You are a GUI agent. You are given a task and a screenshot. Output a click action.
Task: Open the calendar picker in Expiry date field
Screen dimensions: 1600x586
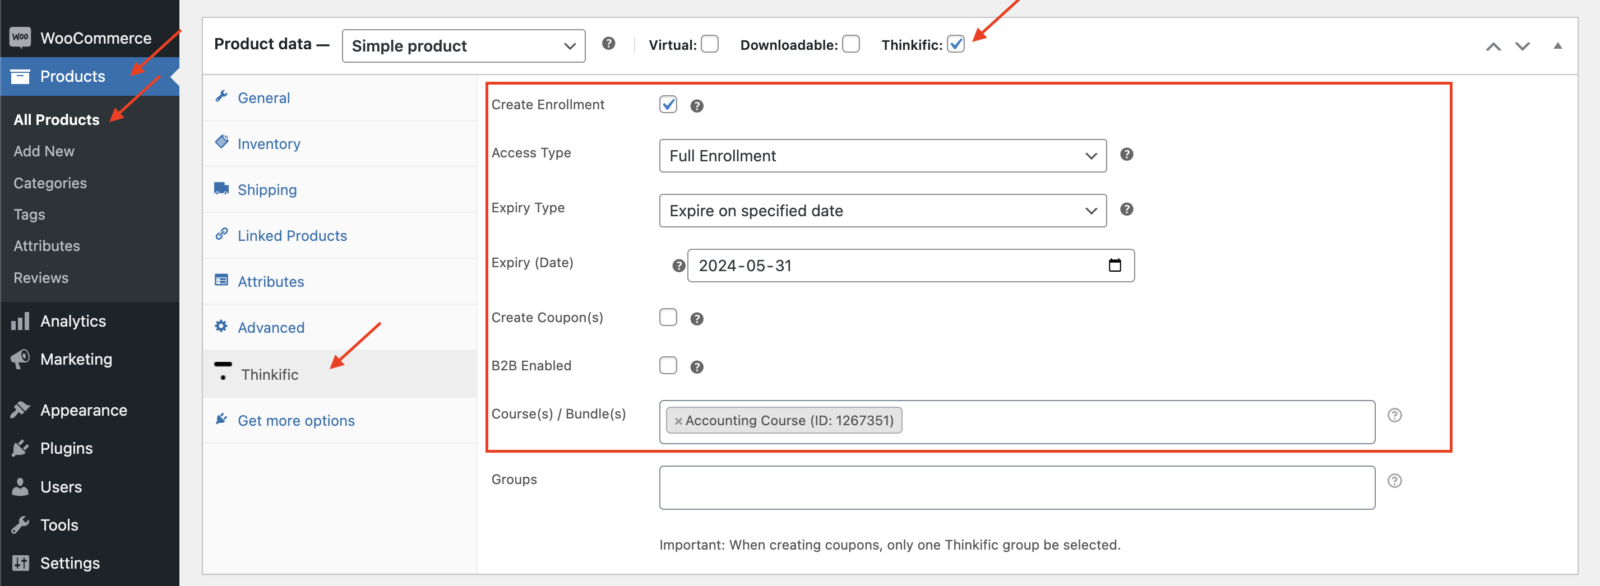tap(1114, 266)
